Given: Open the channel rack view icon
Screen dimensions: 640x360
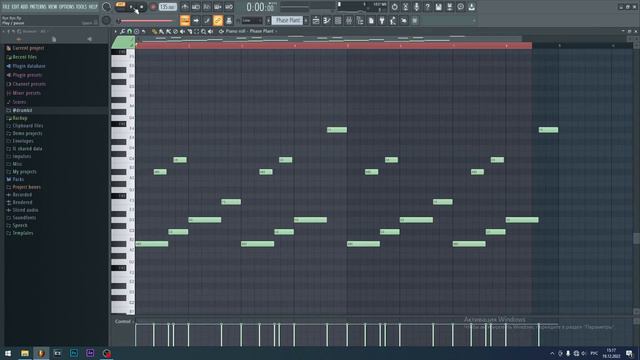Looking at the screenshot, I should point(338,20).
